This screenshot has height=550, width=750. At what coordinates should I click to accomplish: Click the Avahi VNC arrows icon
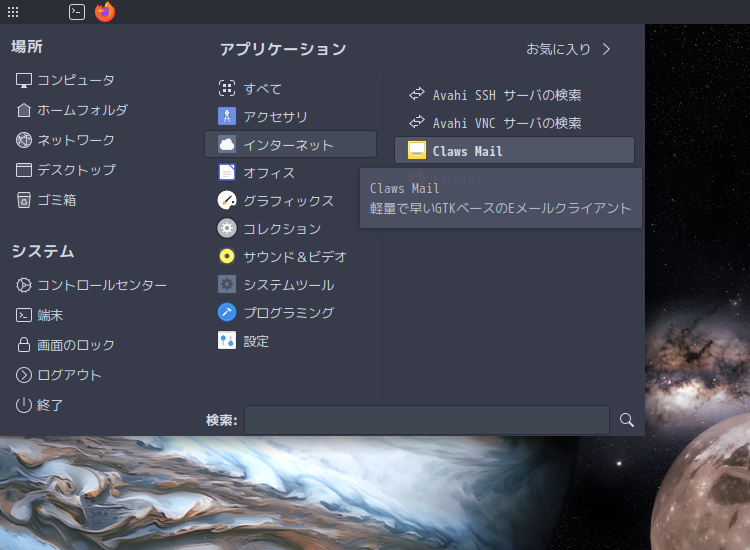417,122
